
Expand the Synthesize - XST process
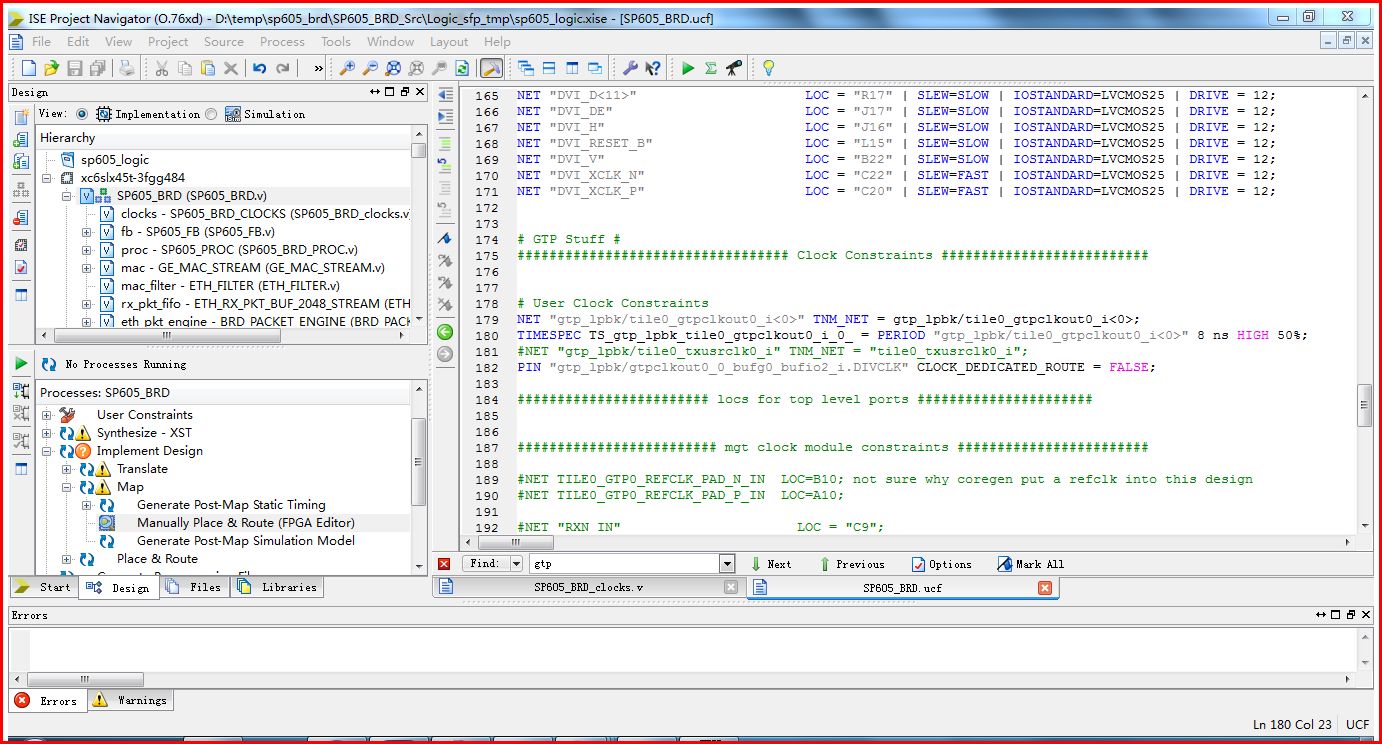(x=47, y=433)
